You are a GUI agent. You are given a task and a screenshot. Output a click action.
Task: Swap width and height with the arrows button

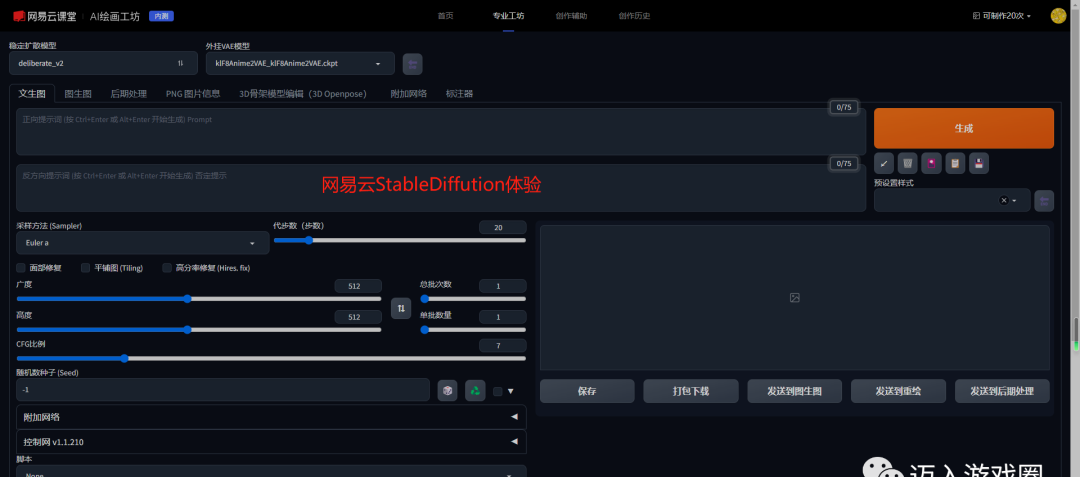pos(401,308)
